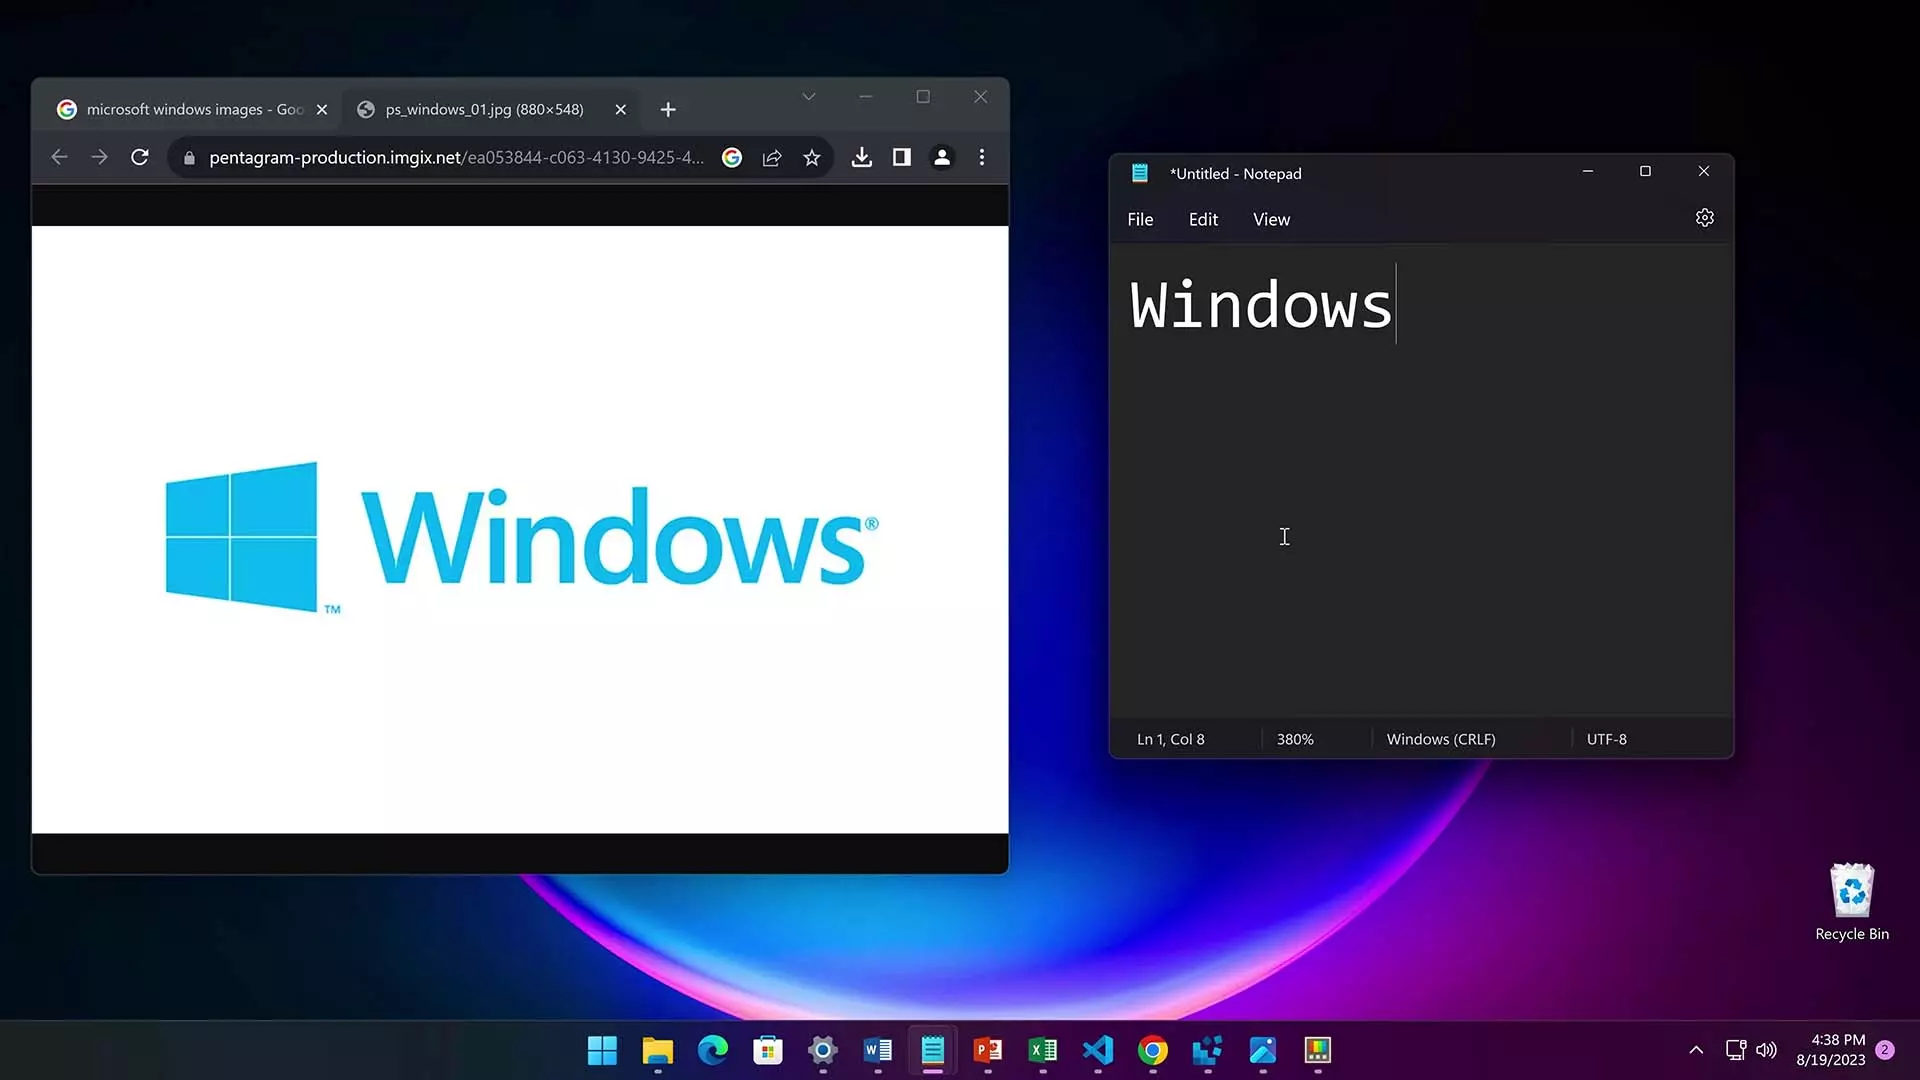Open a new Chrome tab
Viewport: 1920px width, 1080px height.
668,109
